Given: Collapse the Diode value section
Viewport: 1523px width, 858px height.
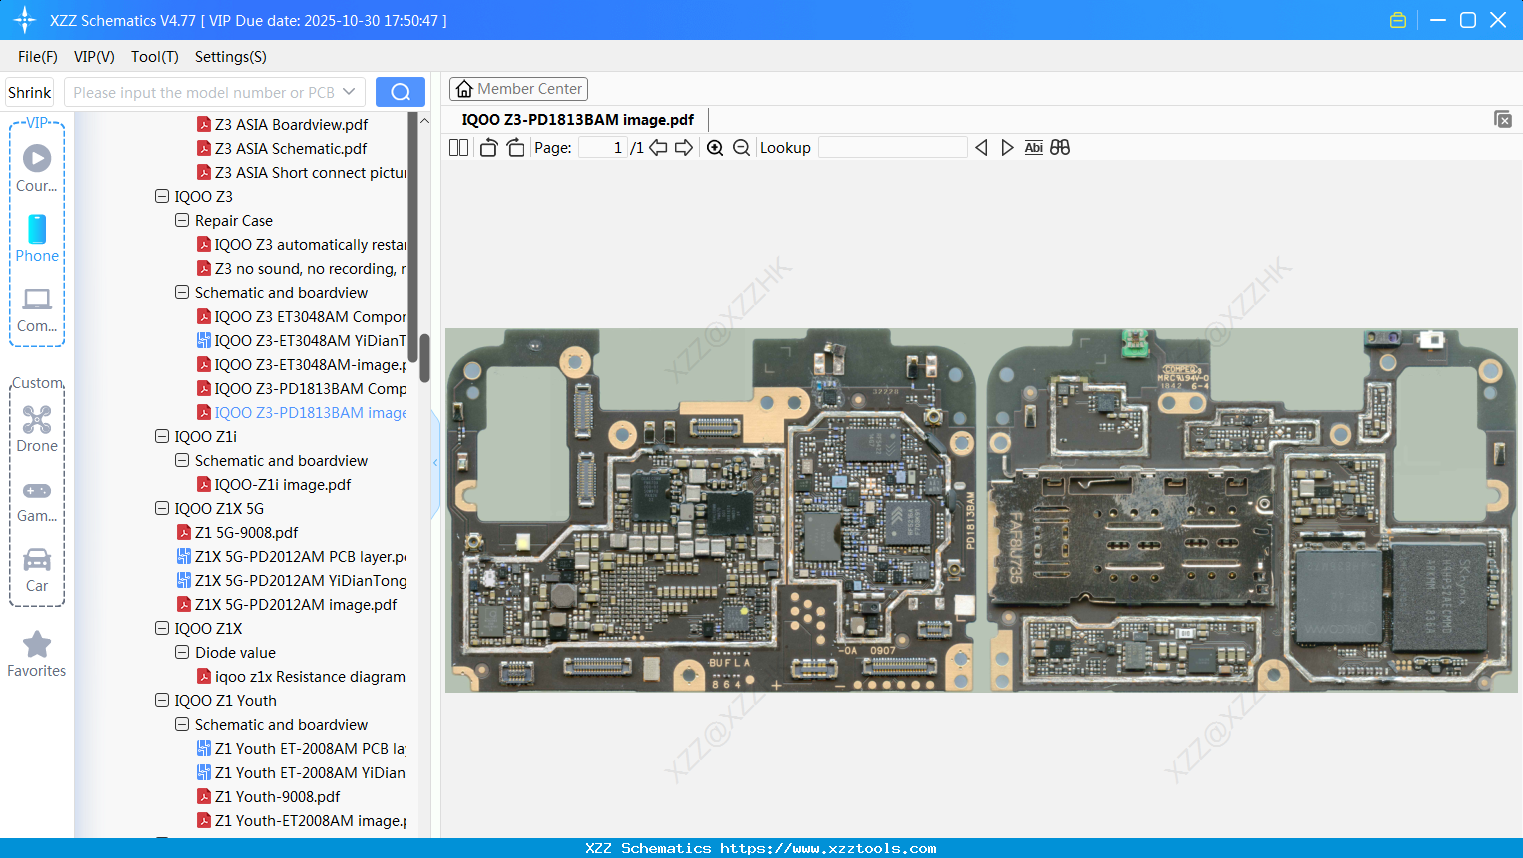Looking at the screenshot, I should (x=182, y=652).
